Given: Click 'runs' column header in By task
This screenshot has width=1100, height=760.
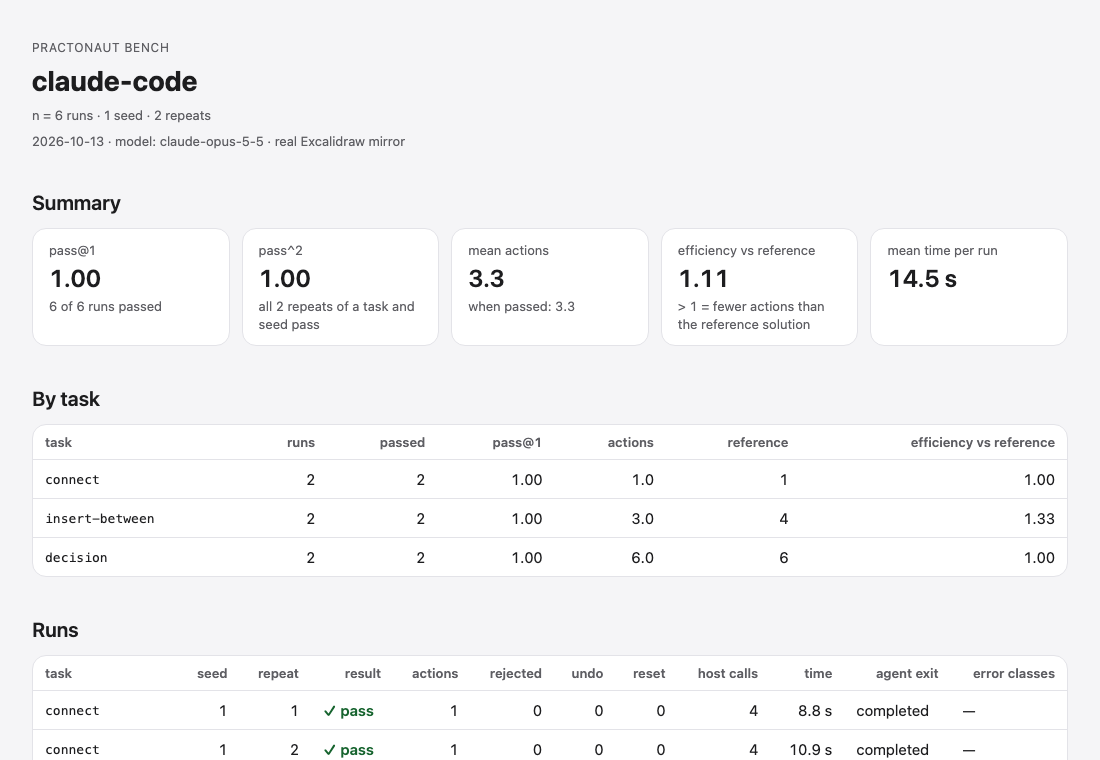Looking at the screenshot, I should pyautogui.click(x=301, y=443).
